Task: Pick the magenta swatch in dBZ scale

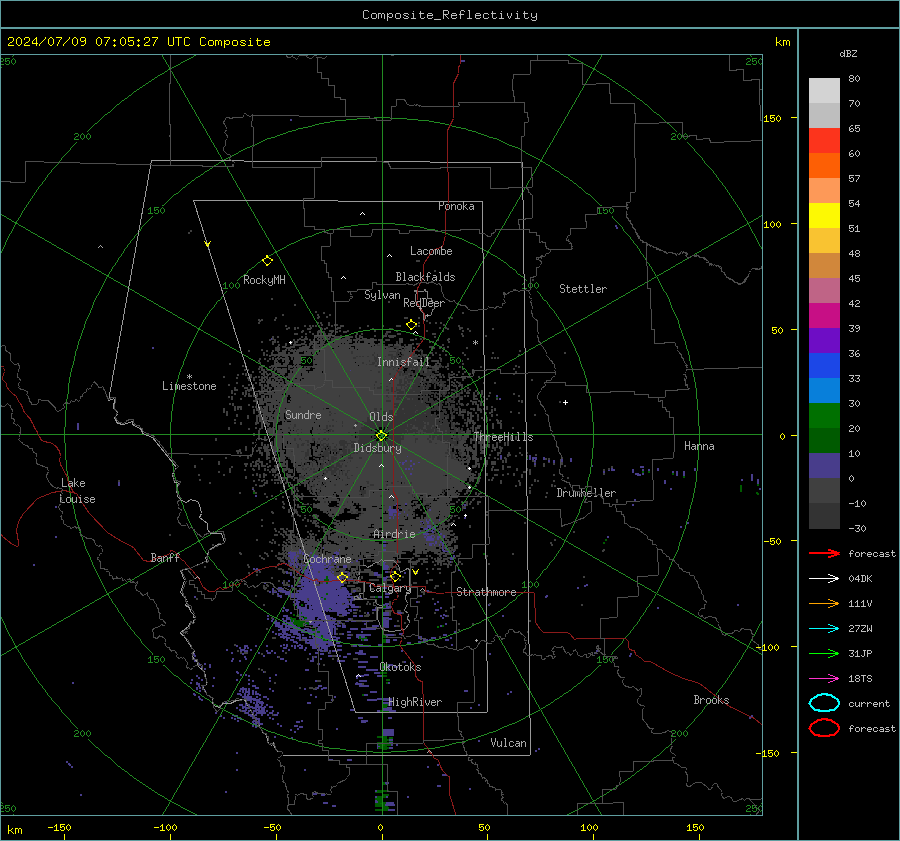Action: (824, 316)
